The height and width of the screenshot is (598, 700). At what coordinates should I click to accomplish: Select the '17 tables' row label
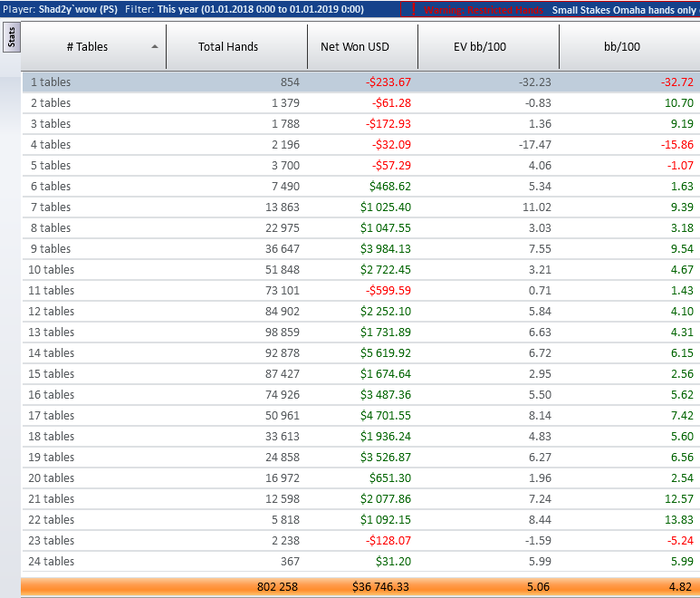point(51,415)
